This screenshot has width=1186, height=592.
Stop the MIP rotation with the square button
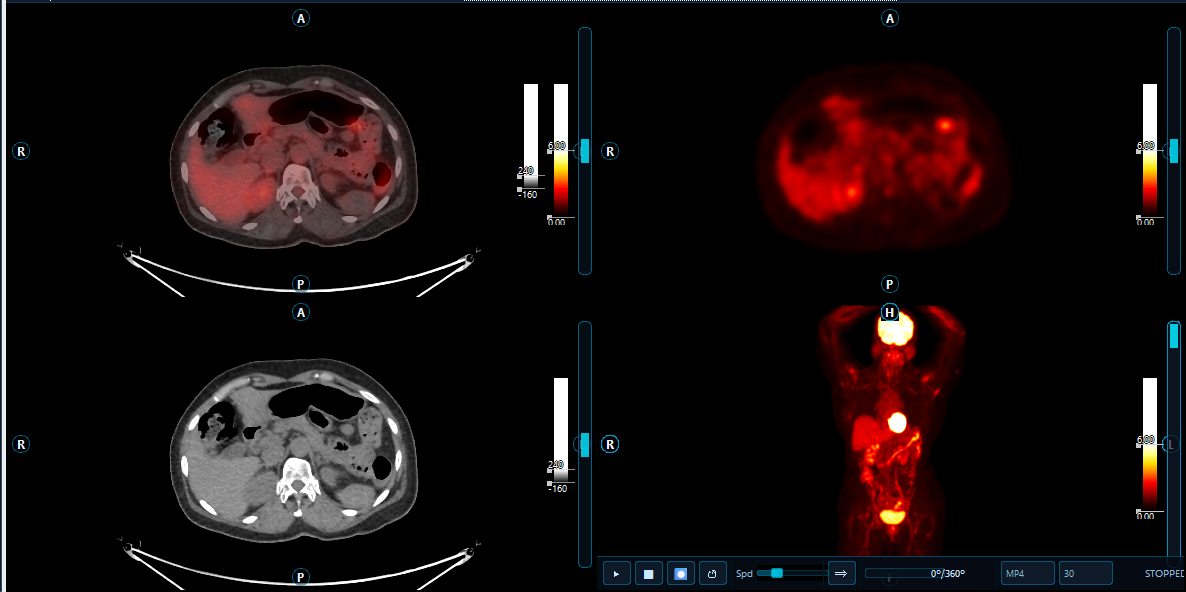coord(648,574)
